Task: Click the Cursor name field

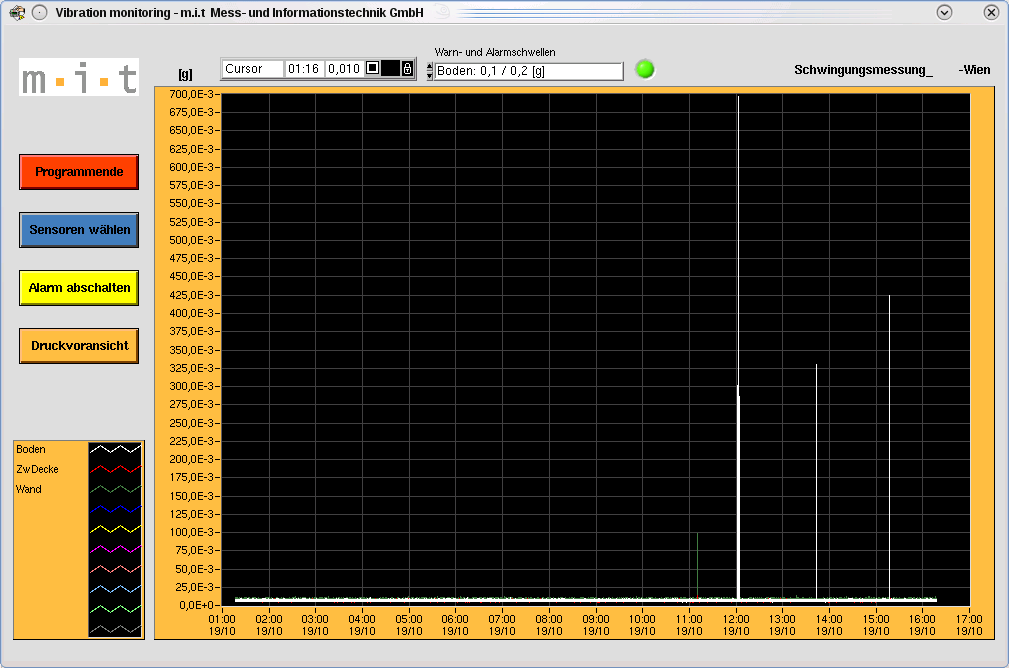Action: (253, 69)
